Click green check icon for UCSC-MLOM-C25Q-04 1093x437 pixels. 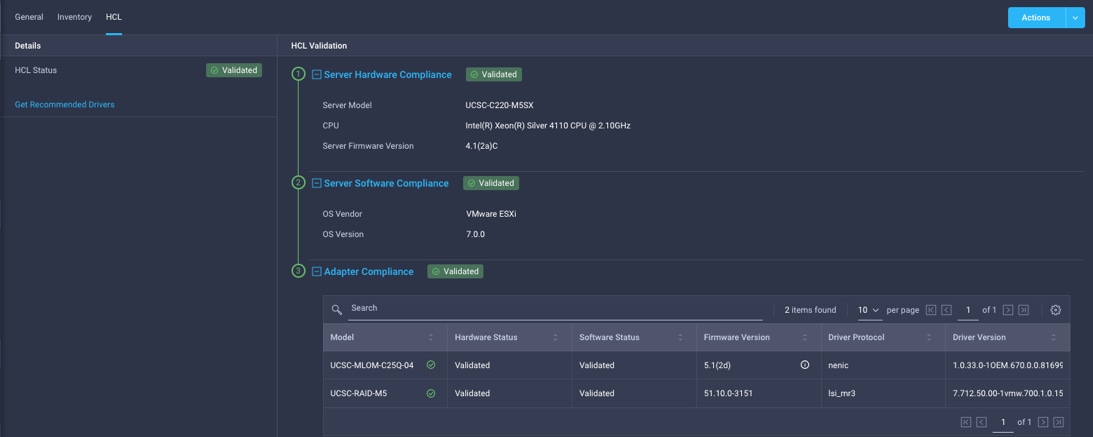[431, 365]
